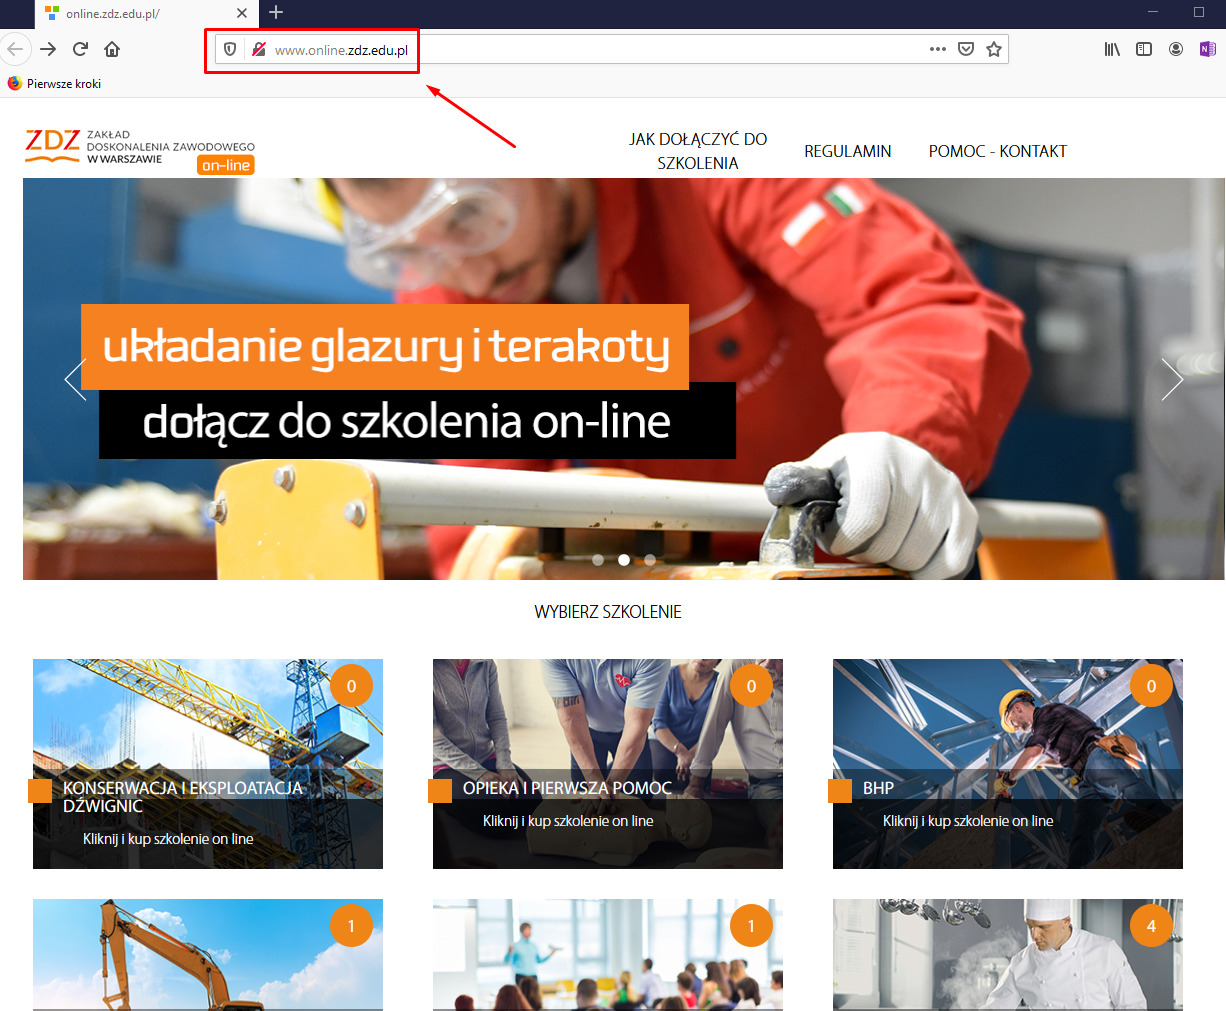This screenshot has height=1011, width=1226.
Task: Click the count badge on the crane card
Action: coord(351,686)
